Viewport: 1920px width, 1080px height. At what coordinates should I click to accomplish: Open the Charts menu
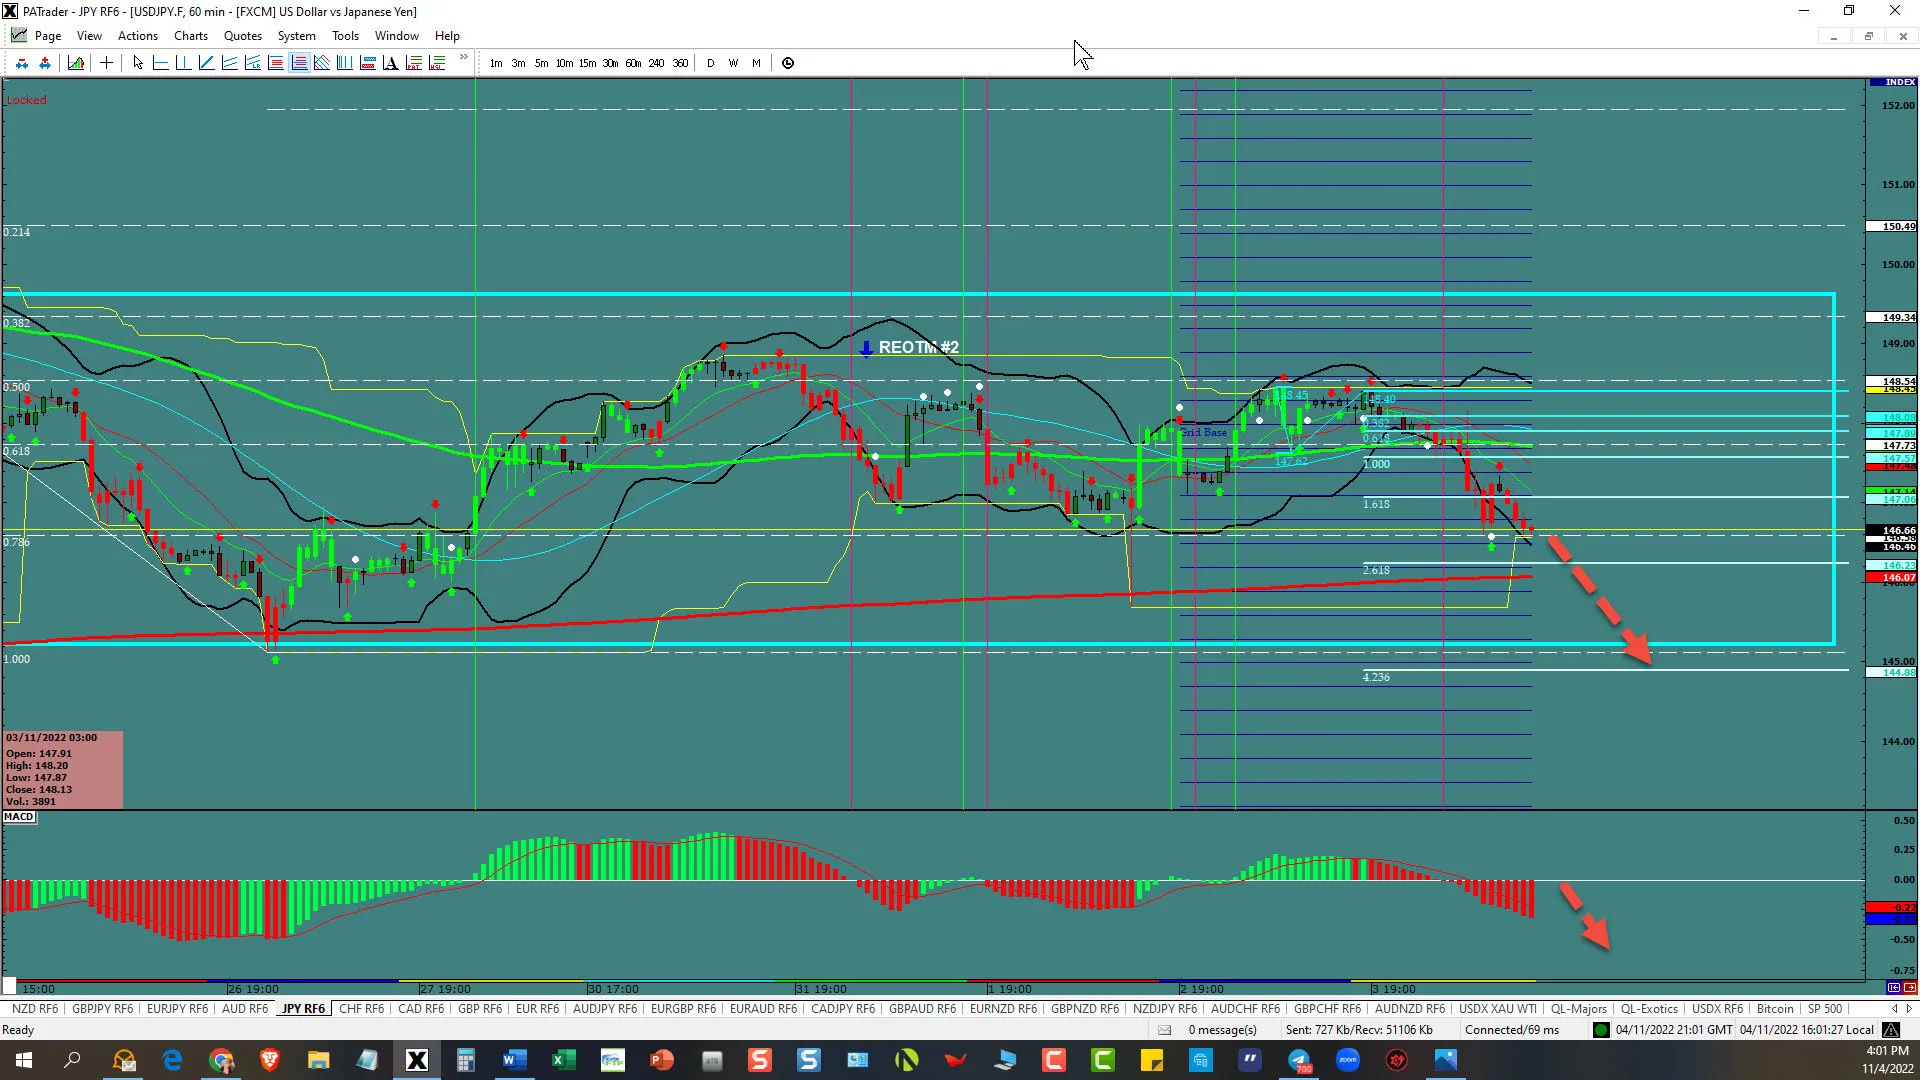pyautogui.click(x=191, y=36)
